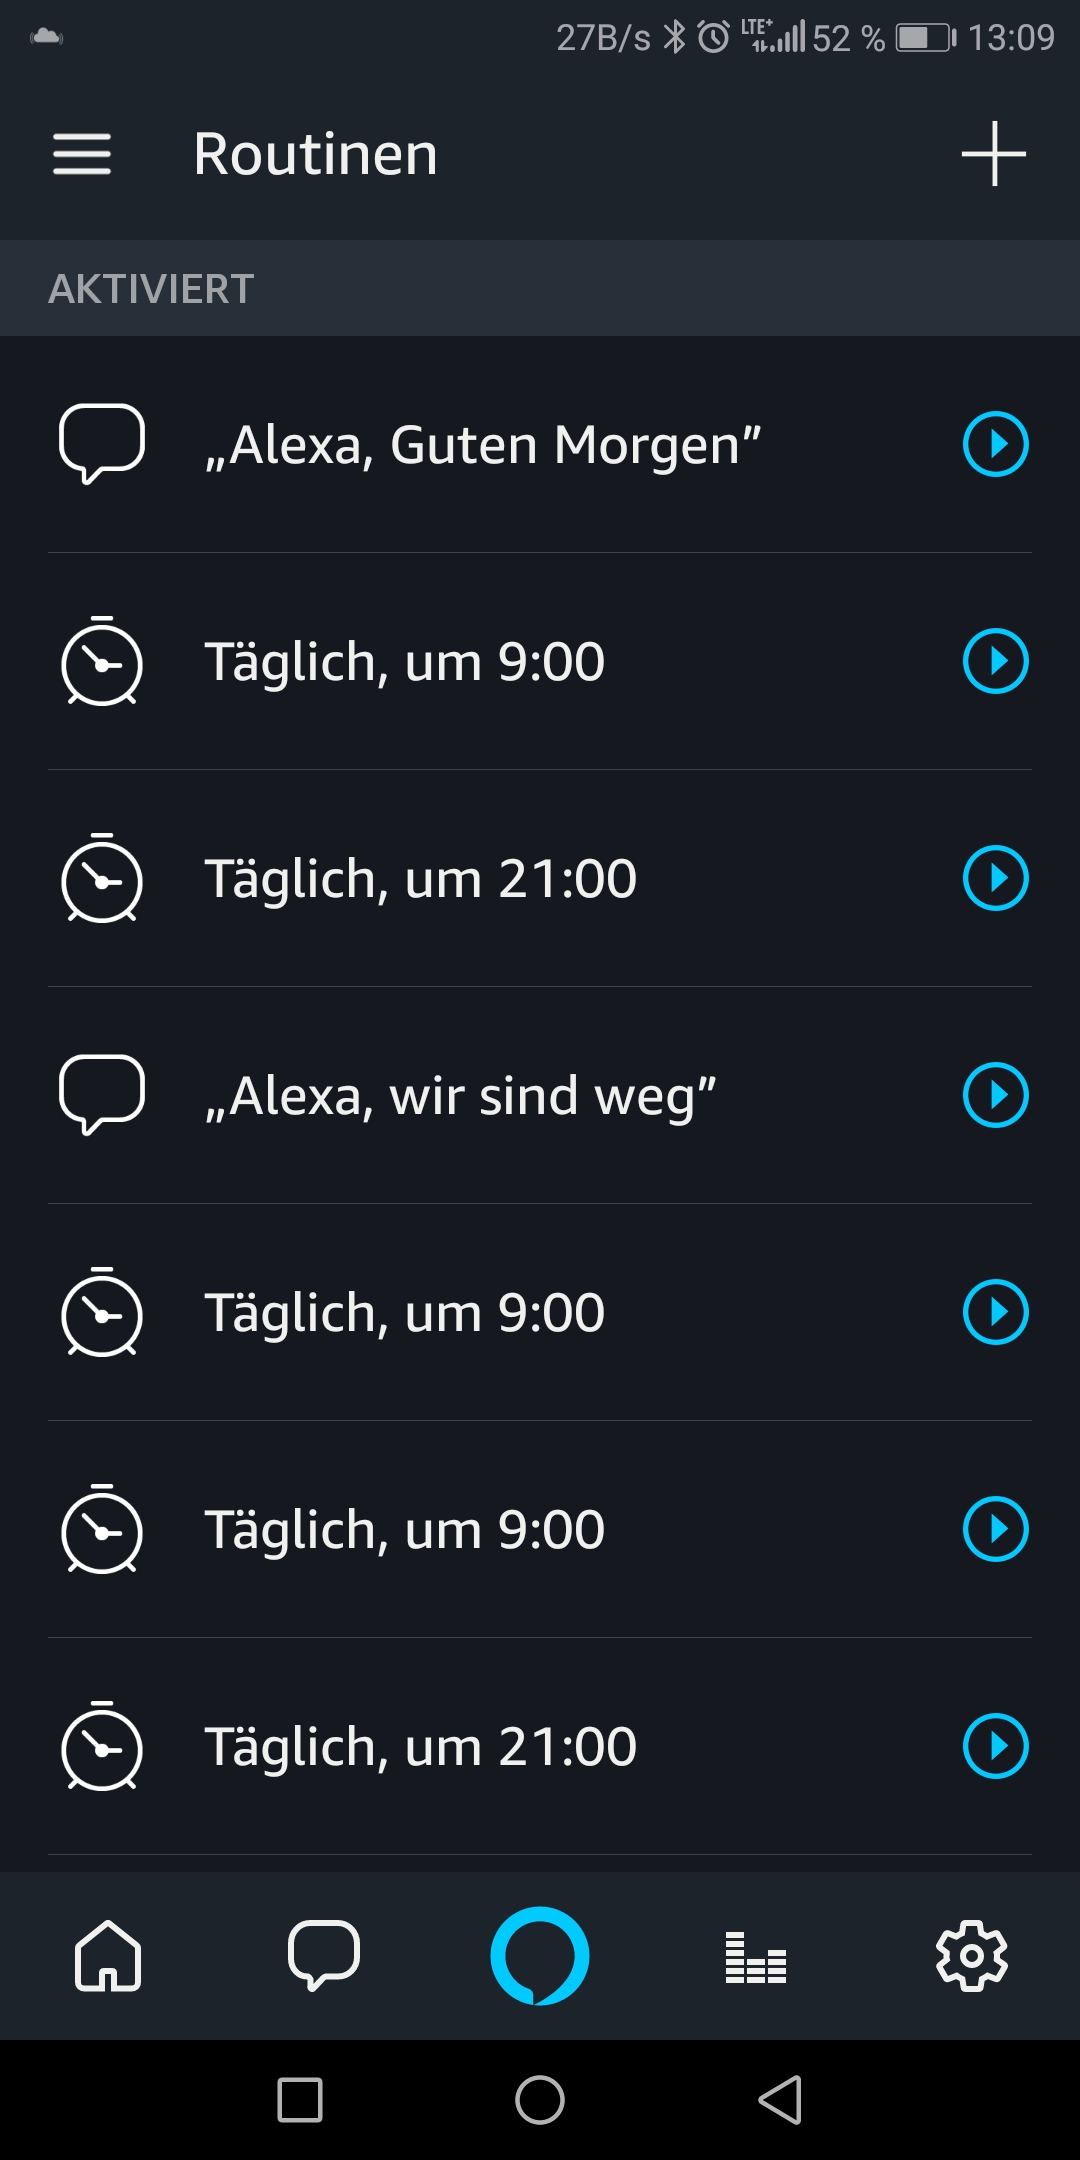
Task: Click clock icon of last 21:00 routine
Action: pos(102,1746)
